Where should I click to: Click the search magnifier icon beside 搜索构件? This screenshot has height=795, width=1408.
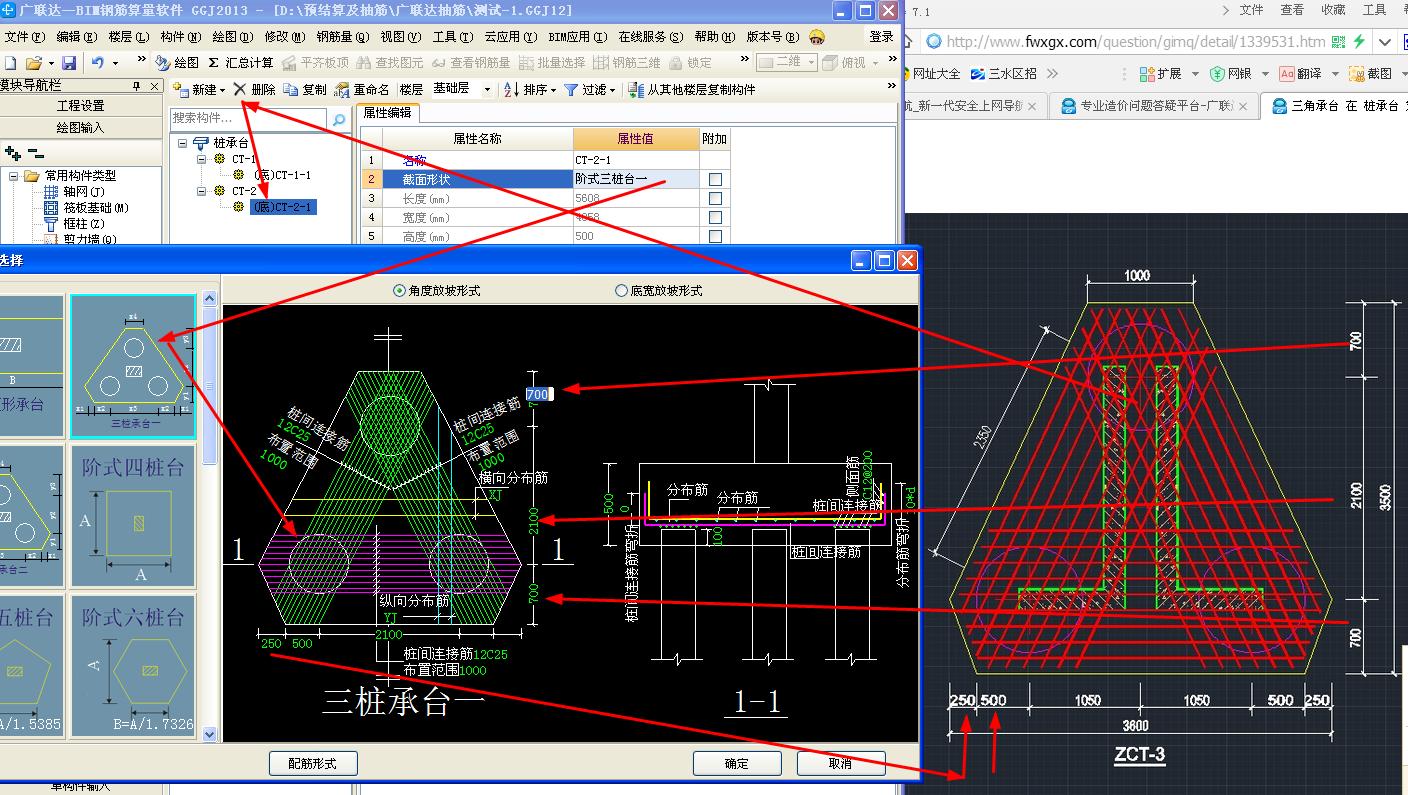pyautogui.click(x=339, y=120)
